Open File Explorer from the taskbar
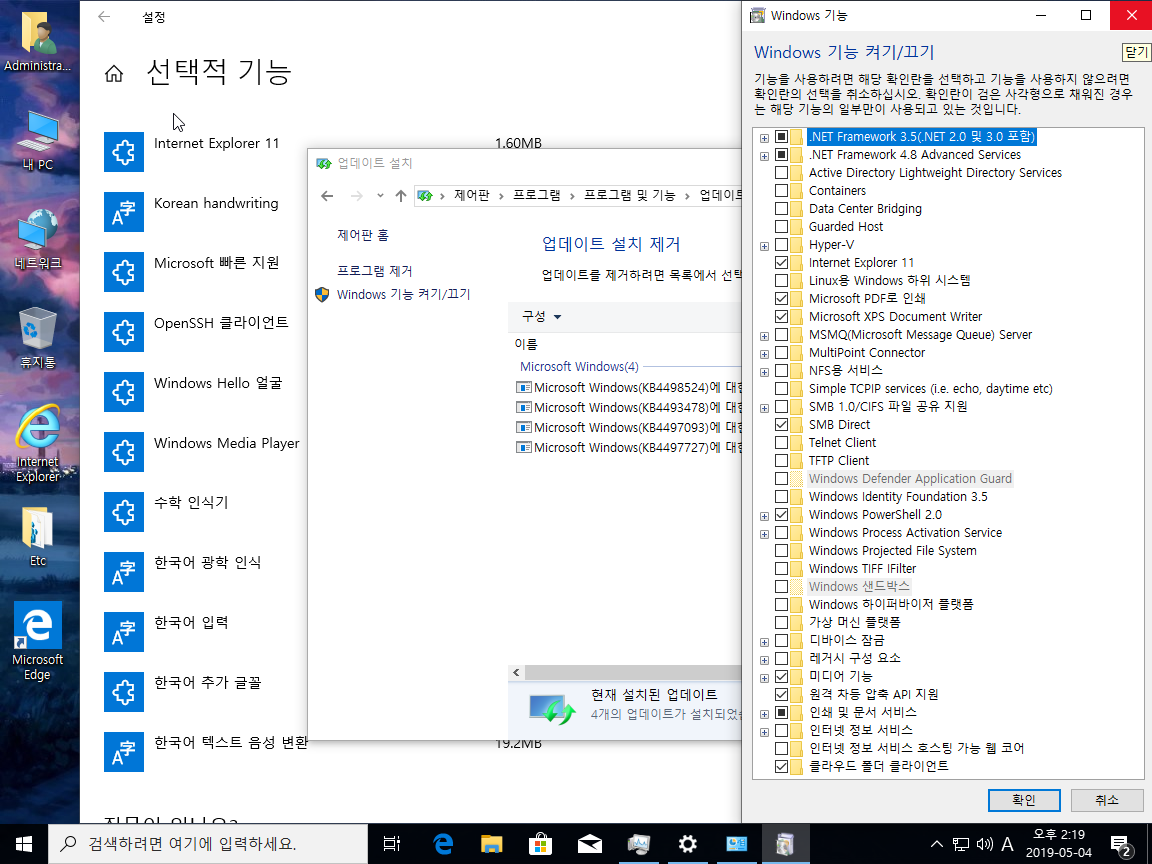1152x864 pixels. coord(491,844)
